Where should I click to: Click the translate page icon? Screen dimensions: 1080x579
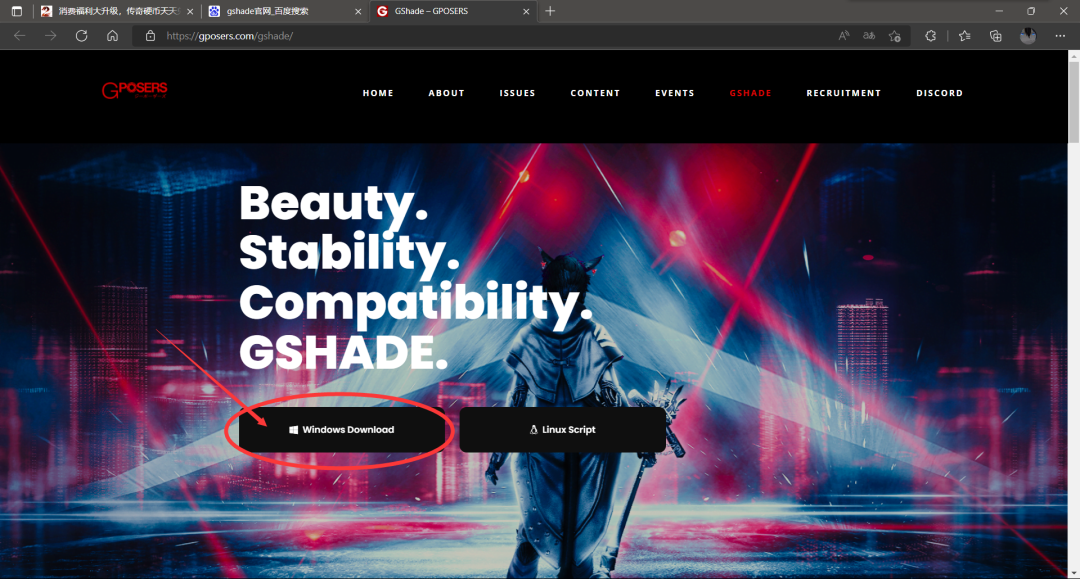[869, 36]
